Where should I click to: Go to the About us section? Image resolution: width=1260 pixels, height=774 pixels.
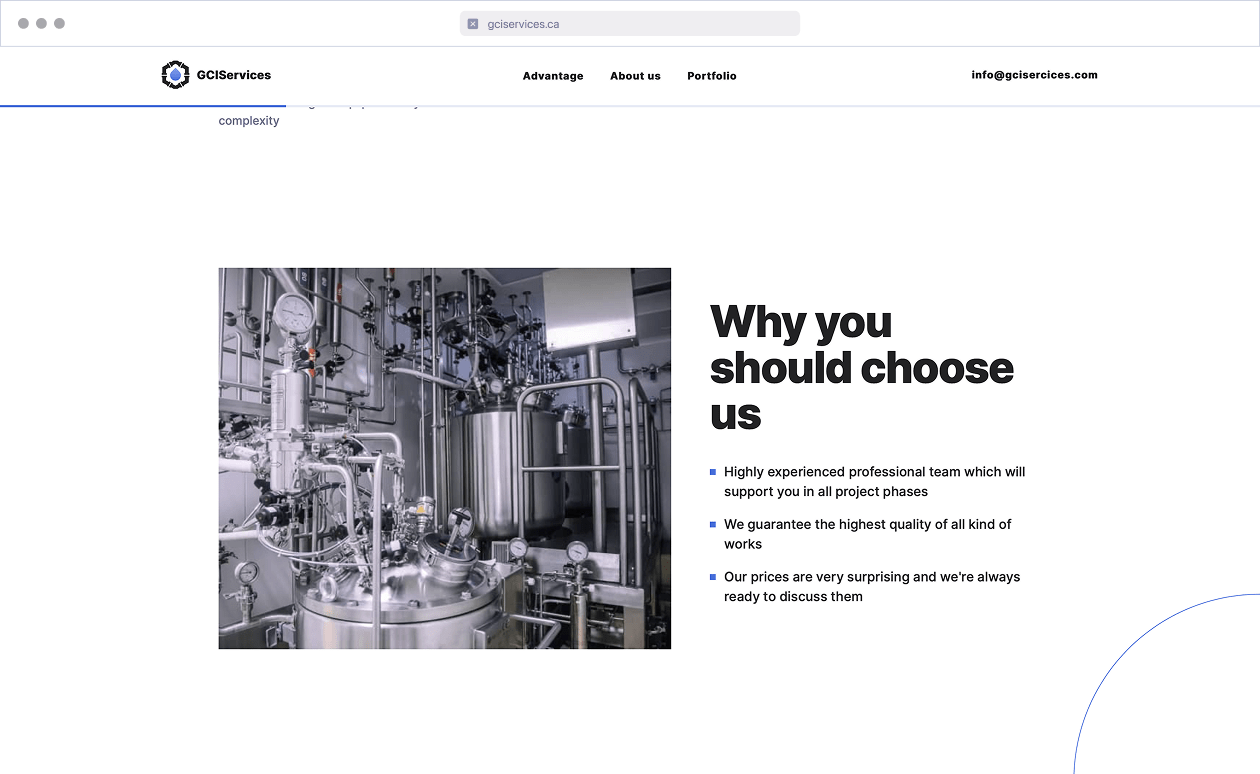coord(635,76)
